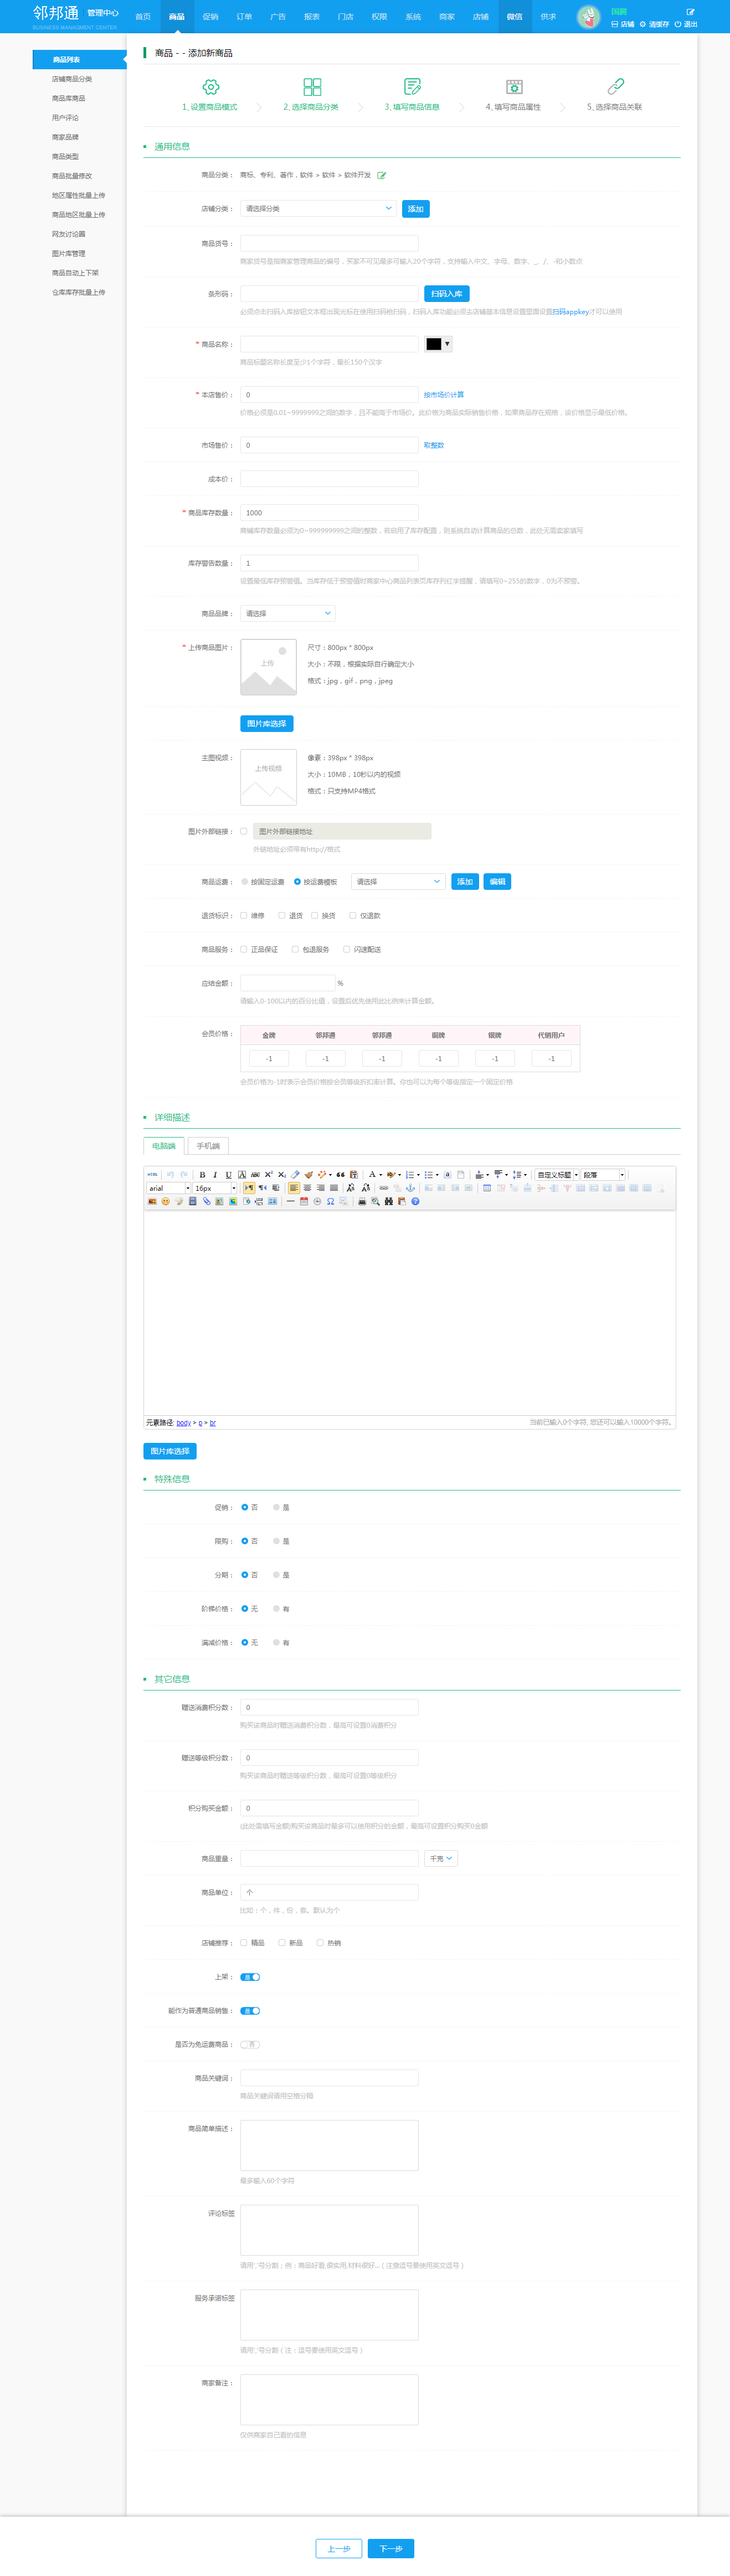
Task: Click the 下一步 button
Action: tap(390, 2548)
